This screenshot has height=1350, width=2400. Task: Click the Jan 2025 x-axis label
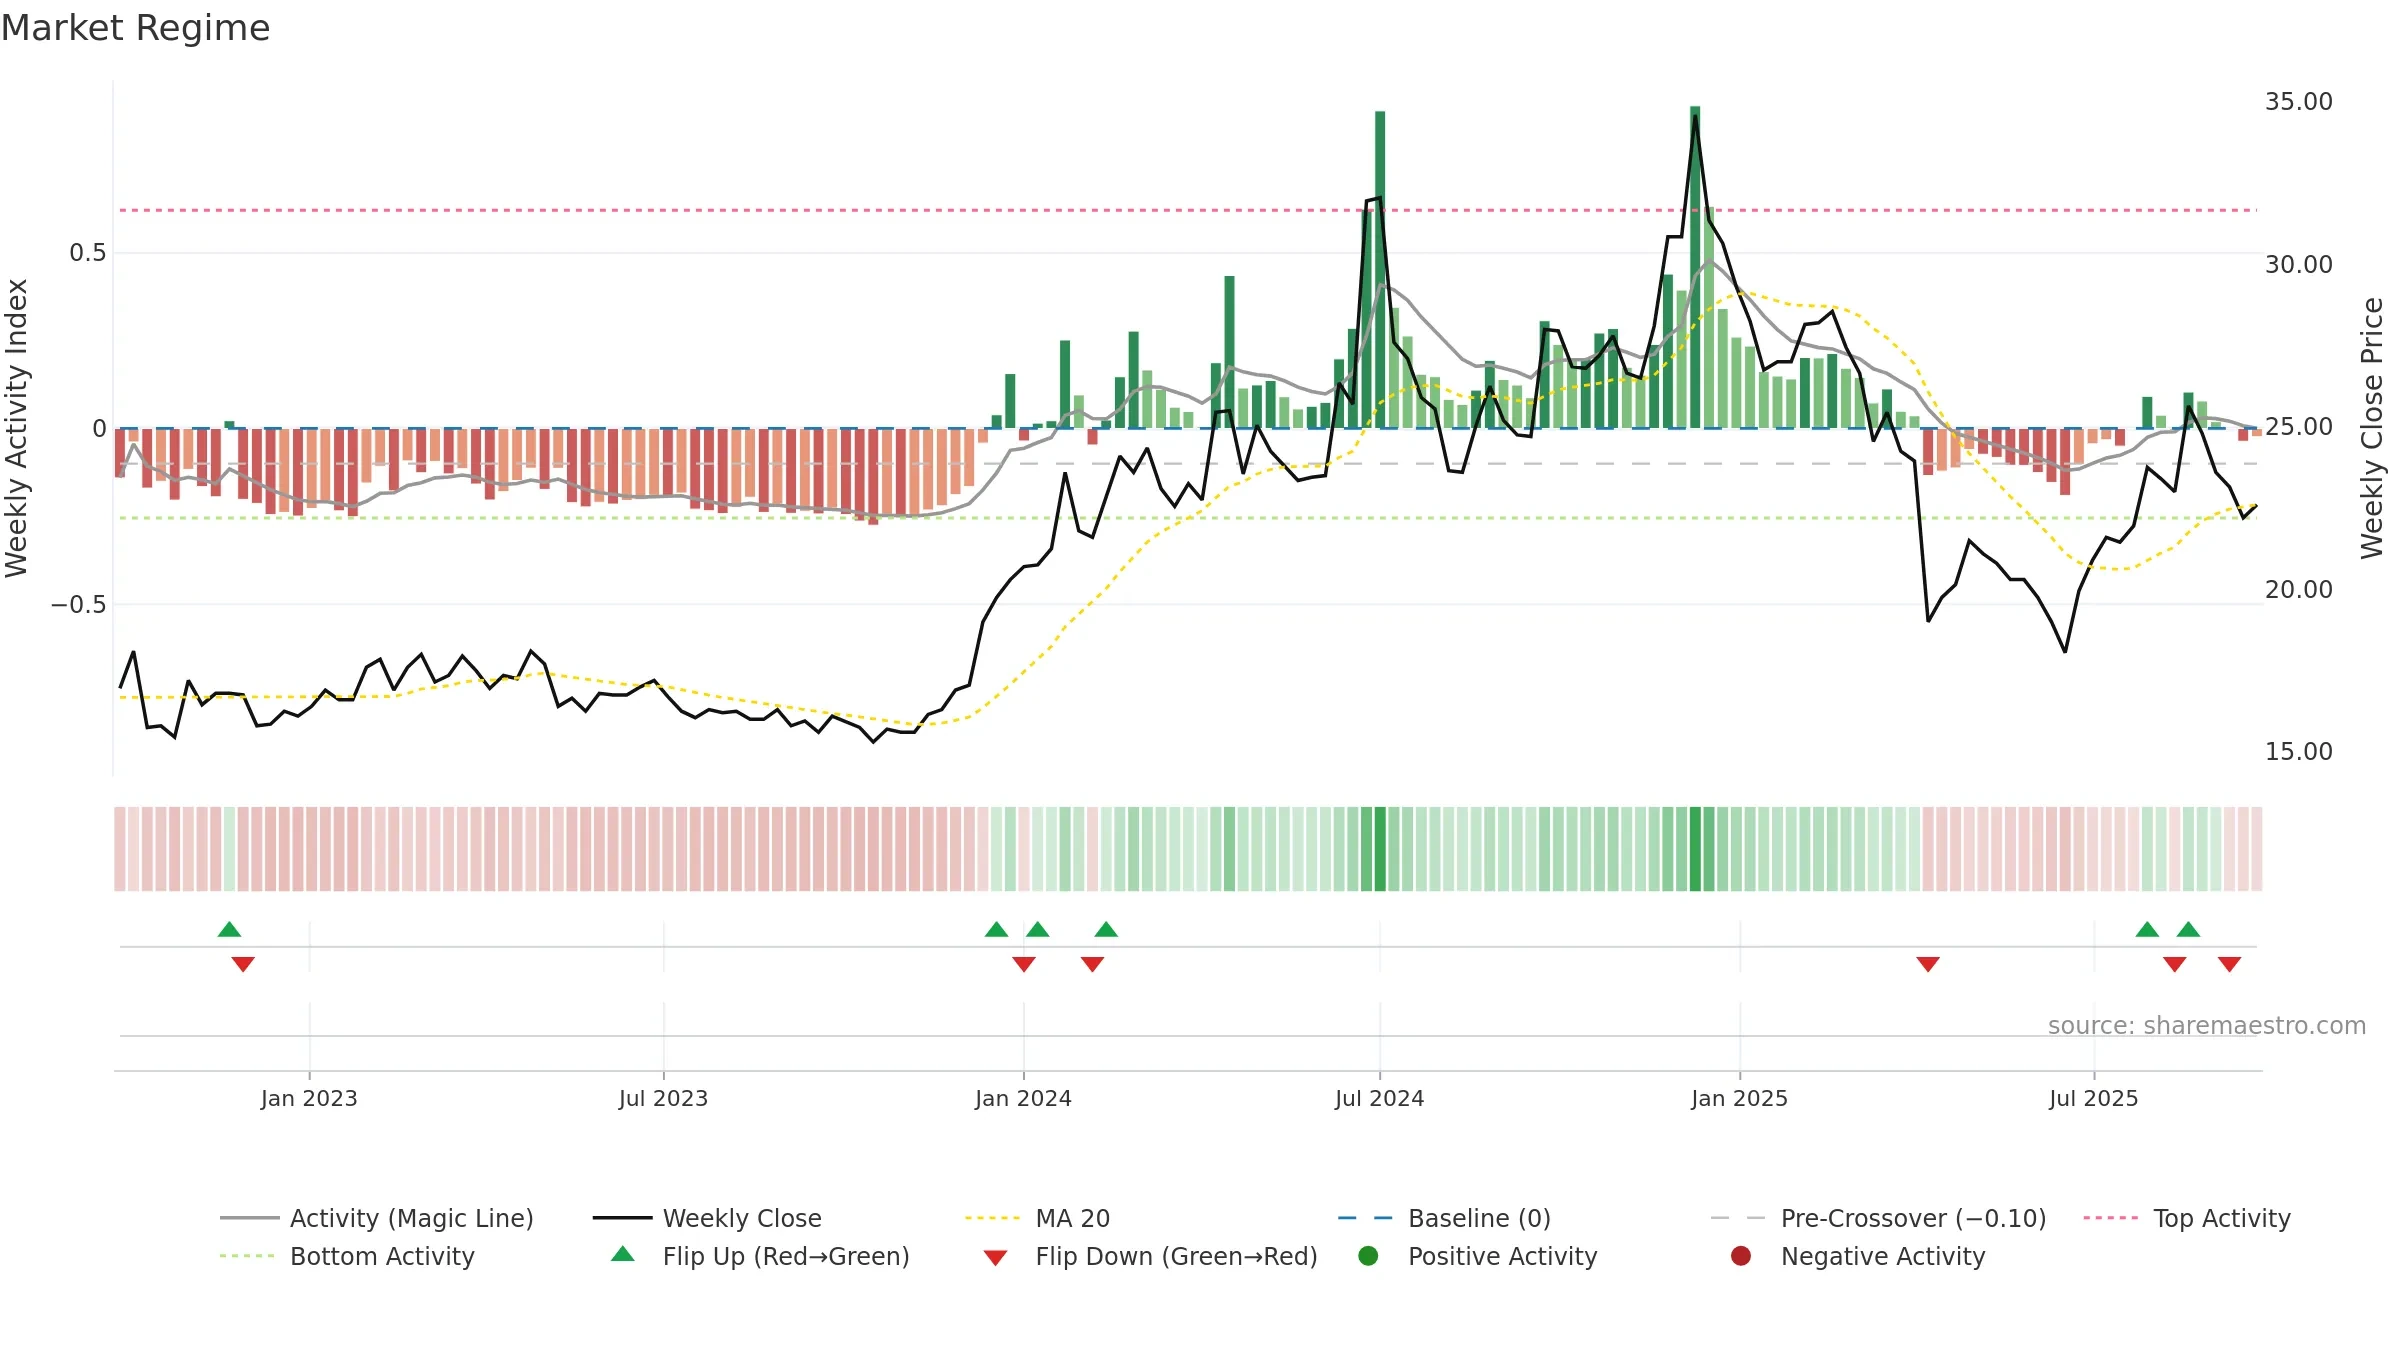pos(1739,1098)
